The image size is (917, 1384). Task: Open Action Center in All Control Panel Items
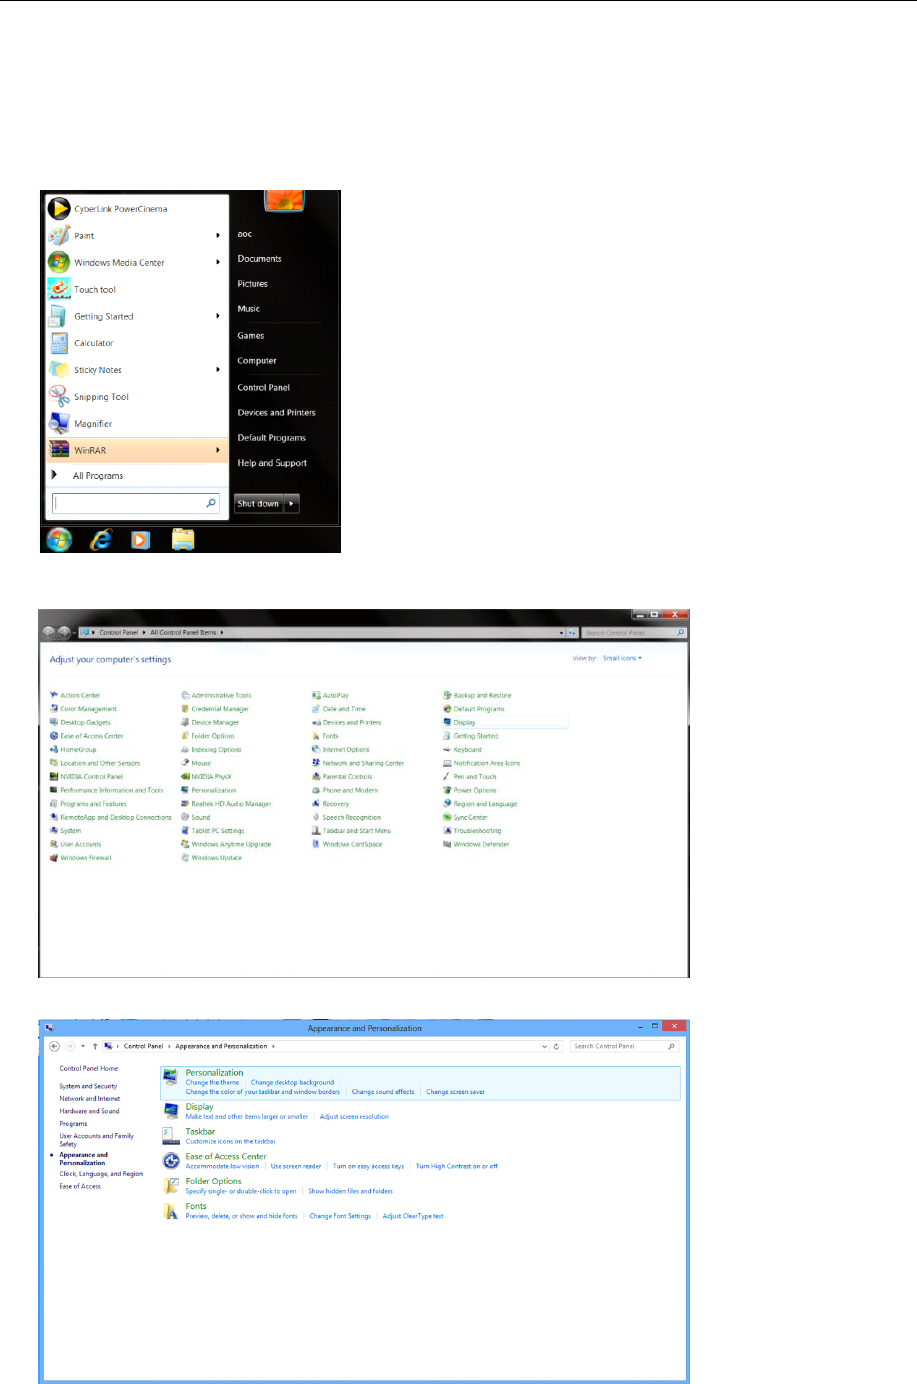pyautogui.click(x=80, y=695)
